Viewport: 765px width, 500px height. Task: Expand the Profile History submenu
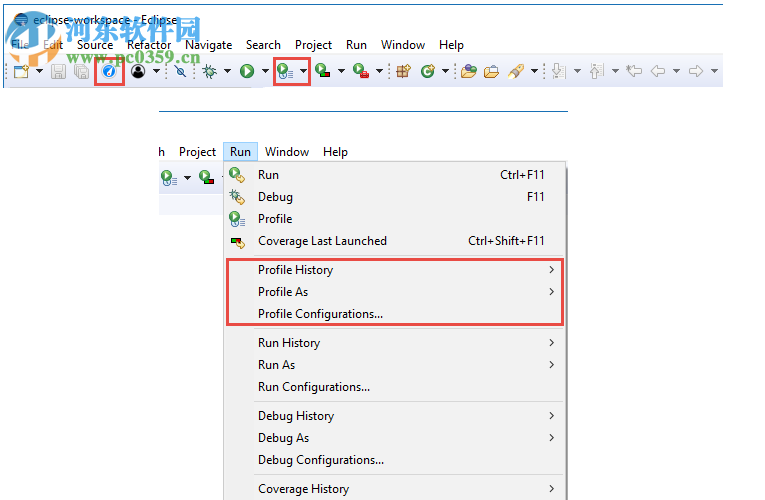[395, 270]
